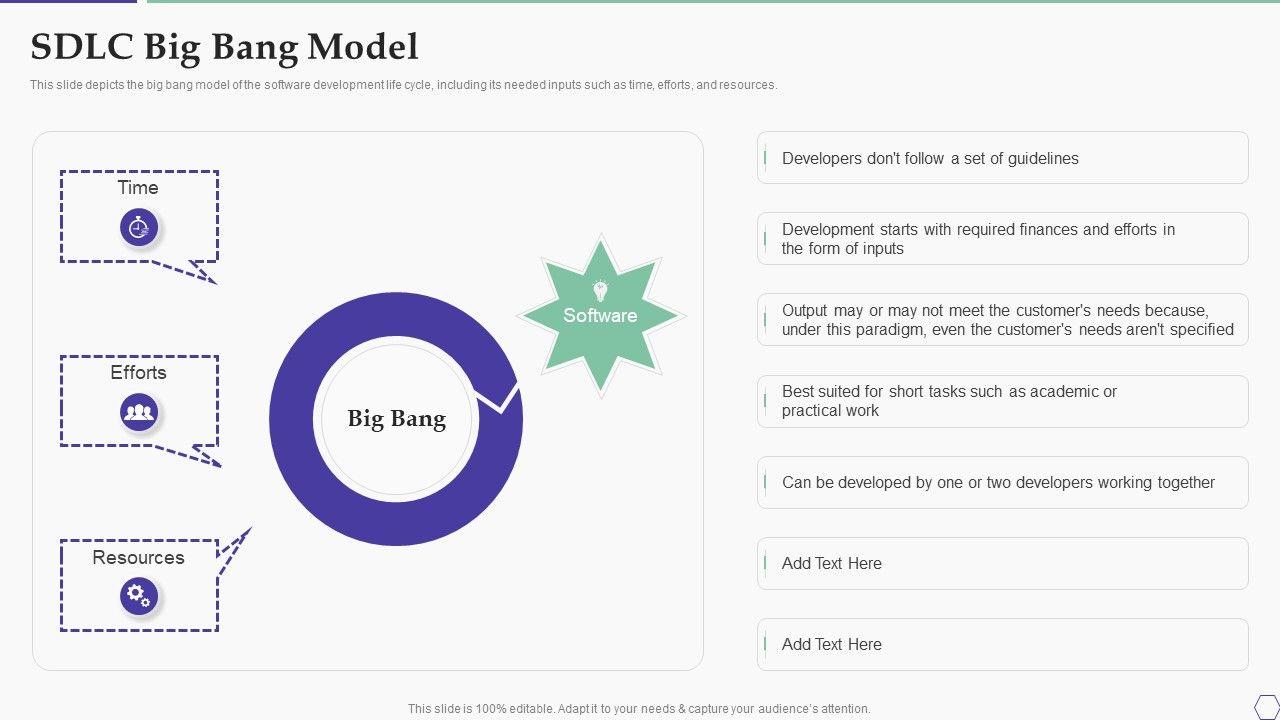Click the "This slide is 100% editable" footer text
The image size is (1280, 720).
point(639,708)
